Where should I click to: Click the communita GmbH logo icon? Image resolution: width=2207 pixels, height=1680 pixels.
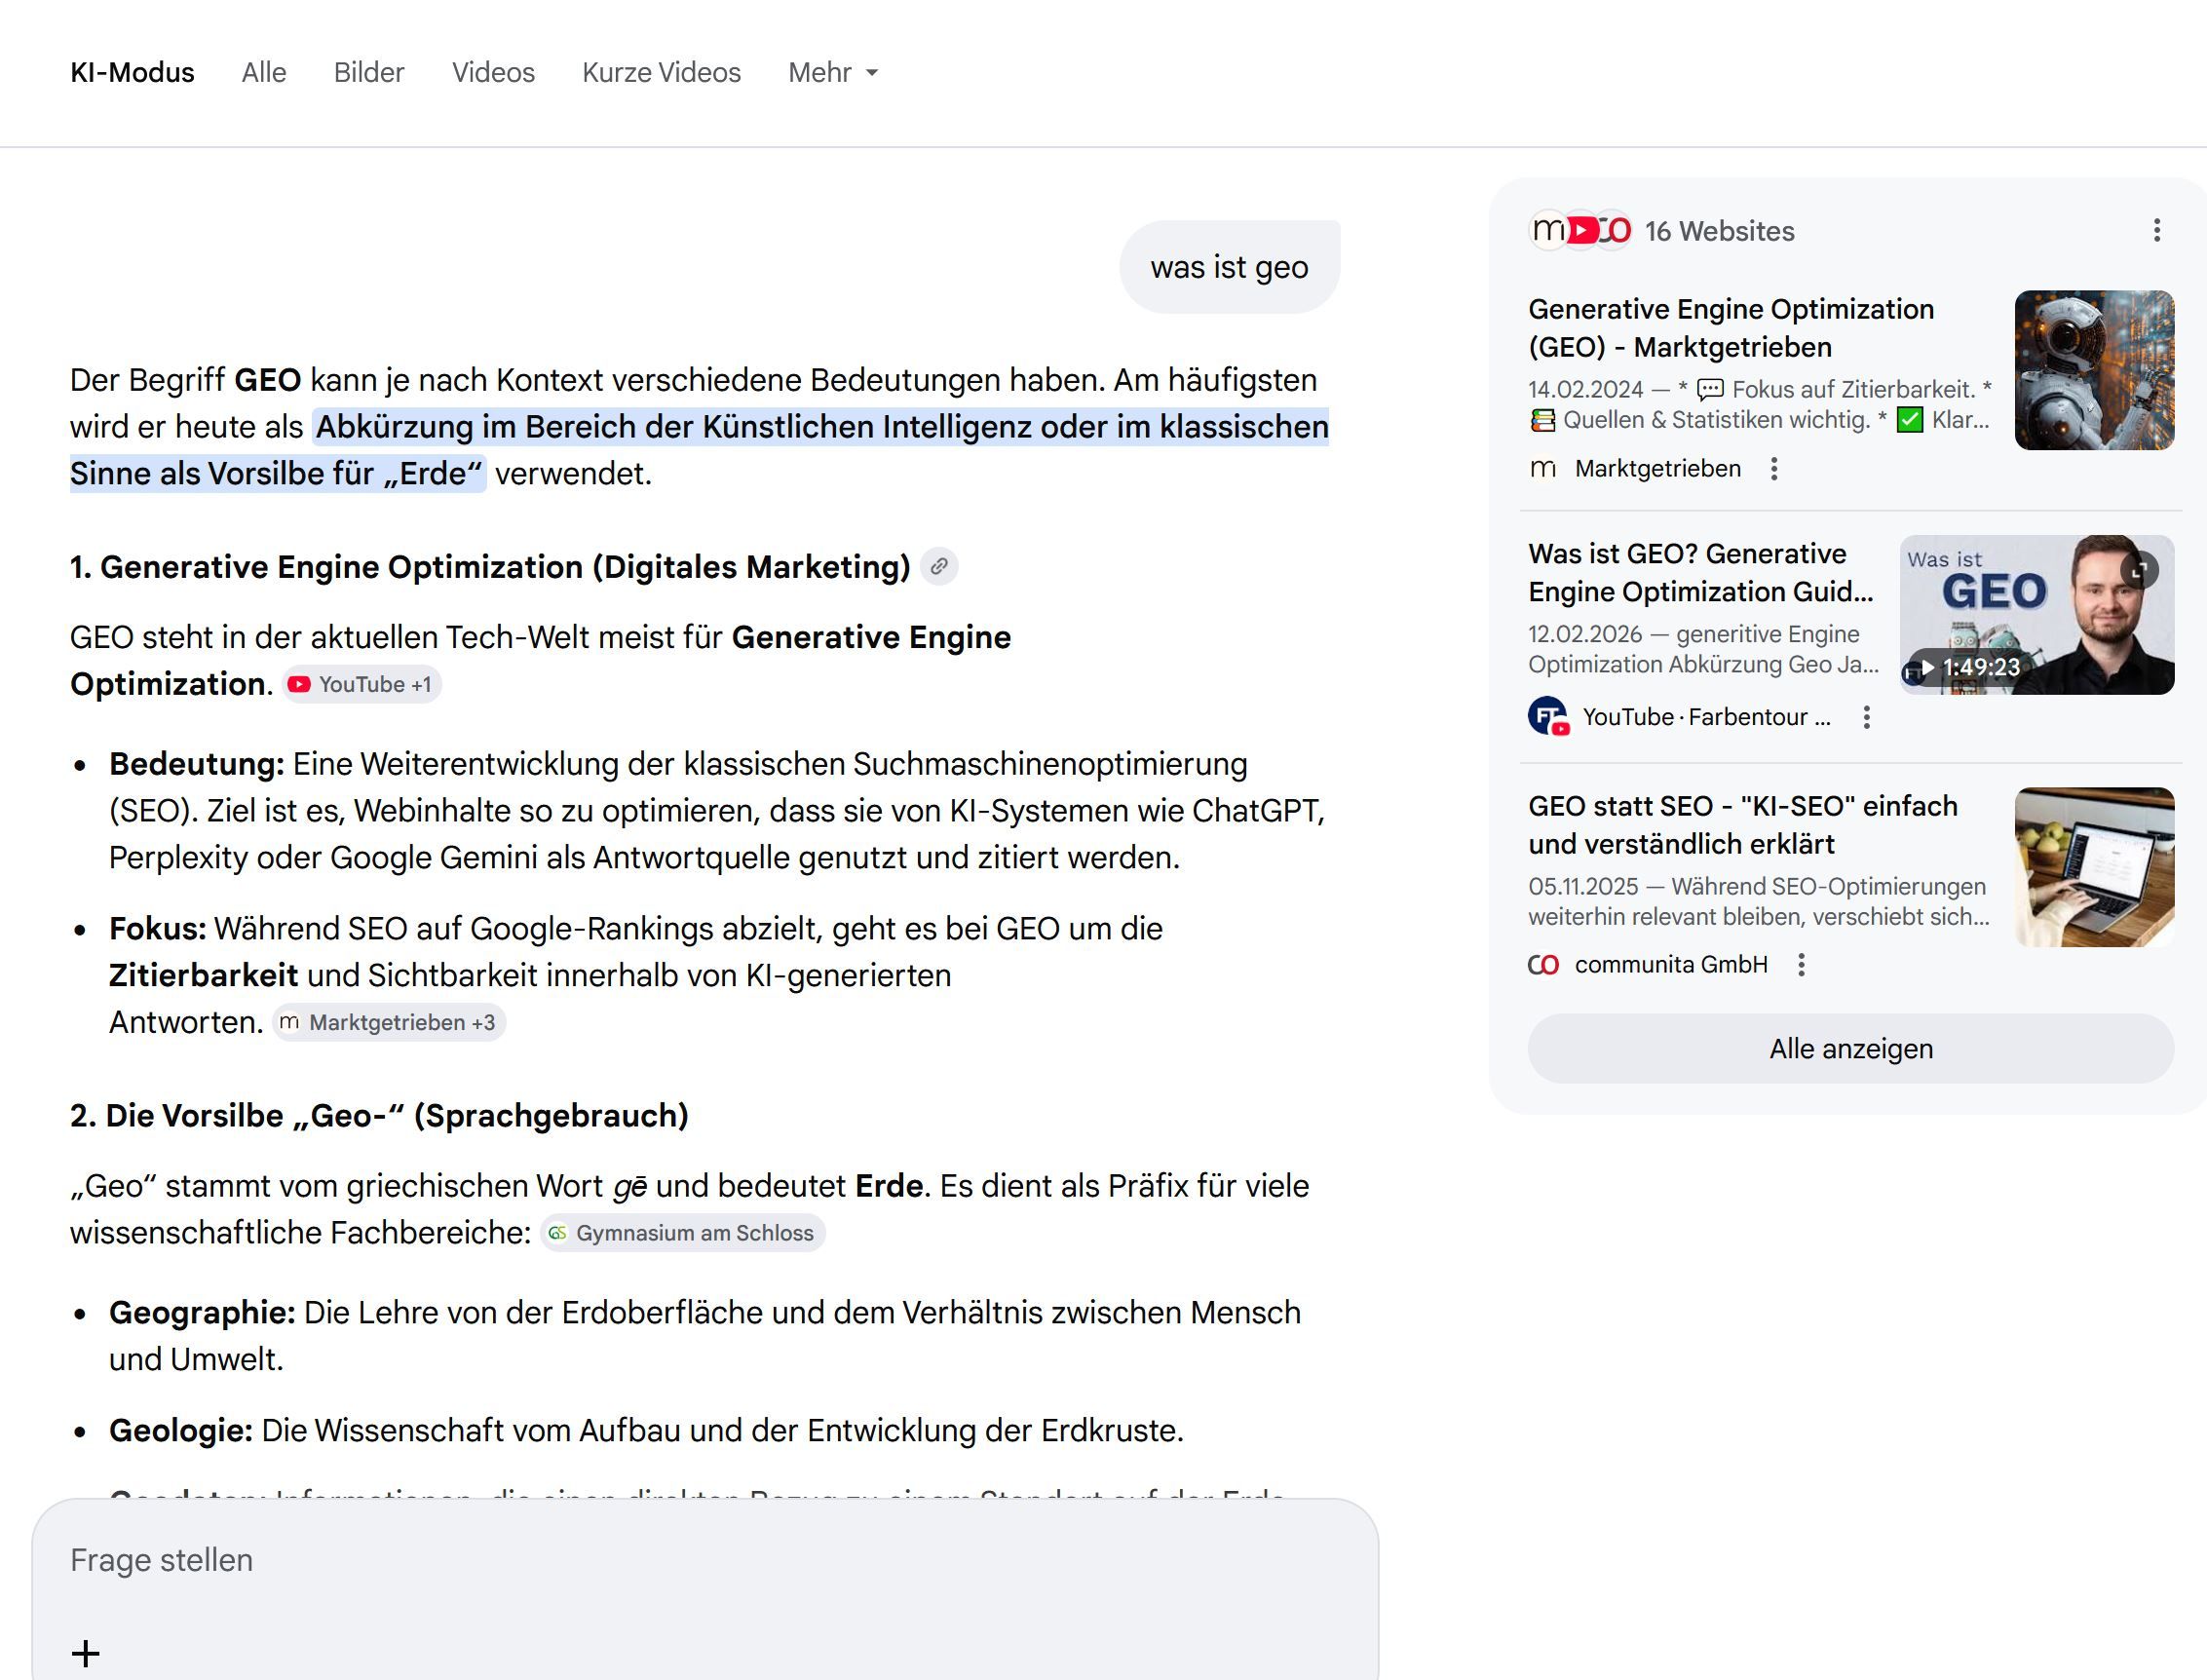pos(1543,963)
